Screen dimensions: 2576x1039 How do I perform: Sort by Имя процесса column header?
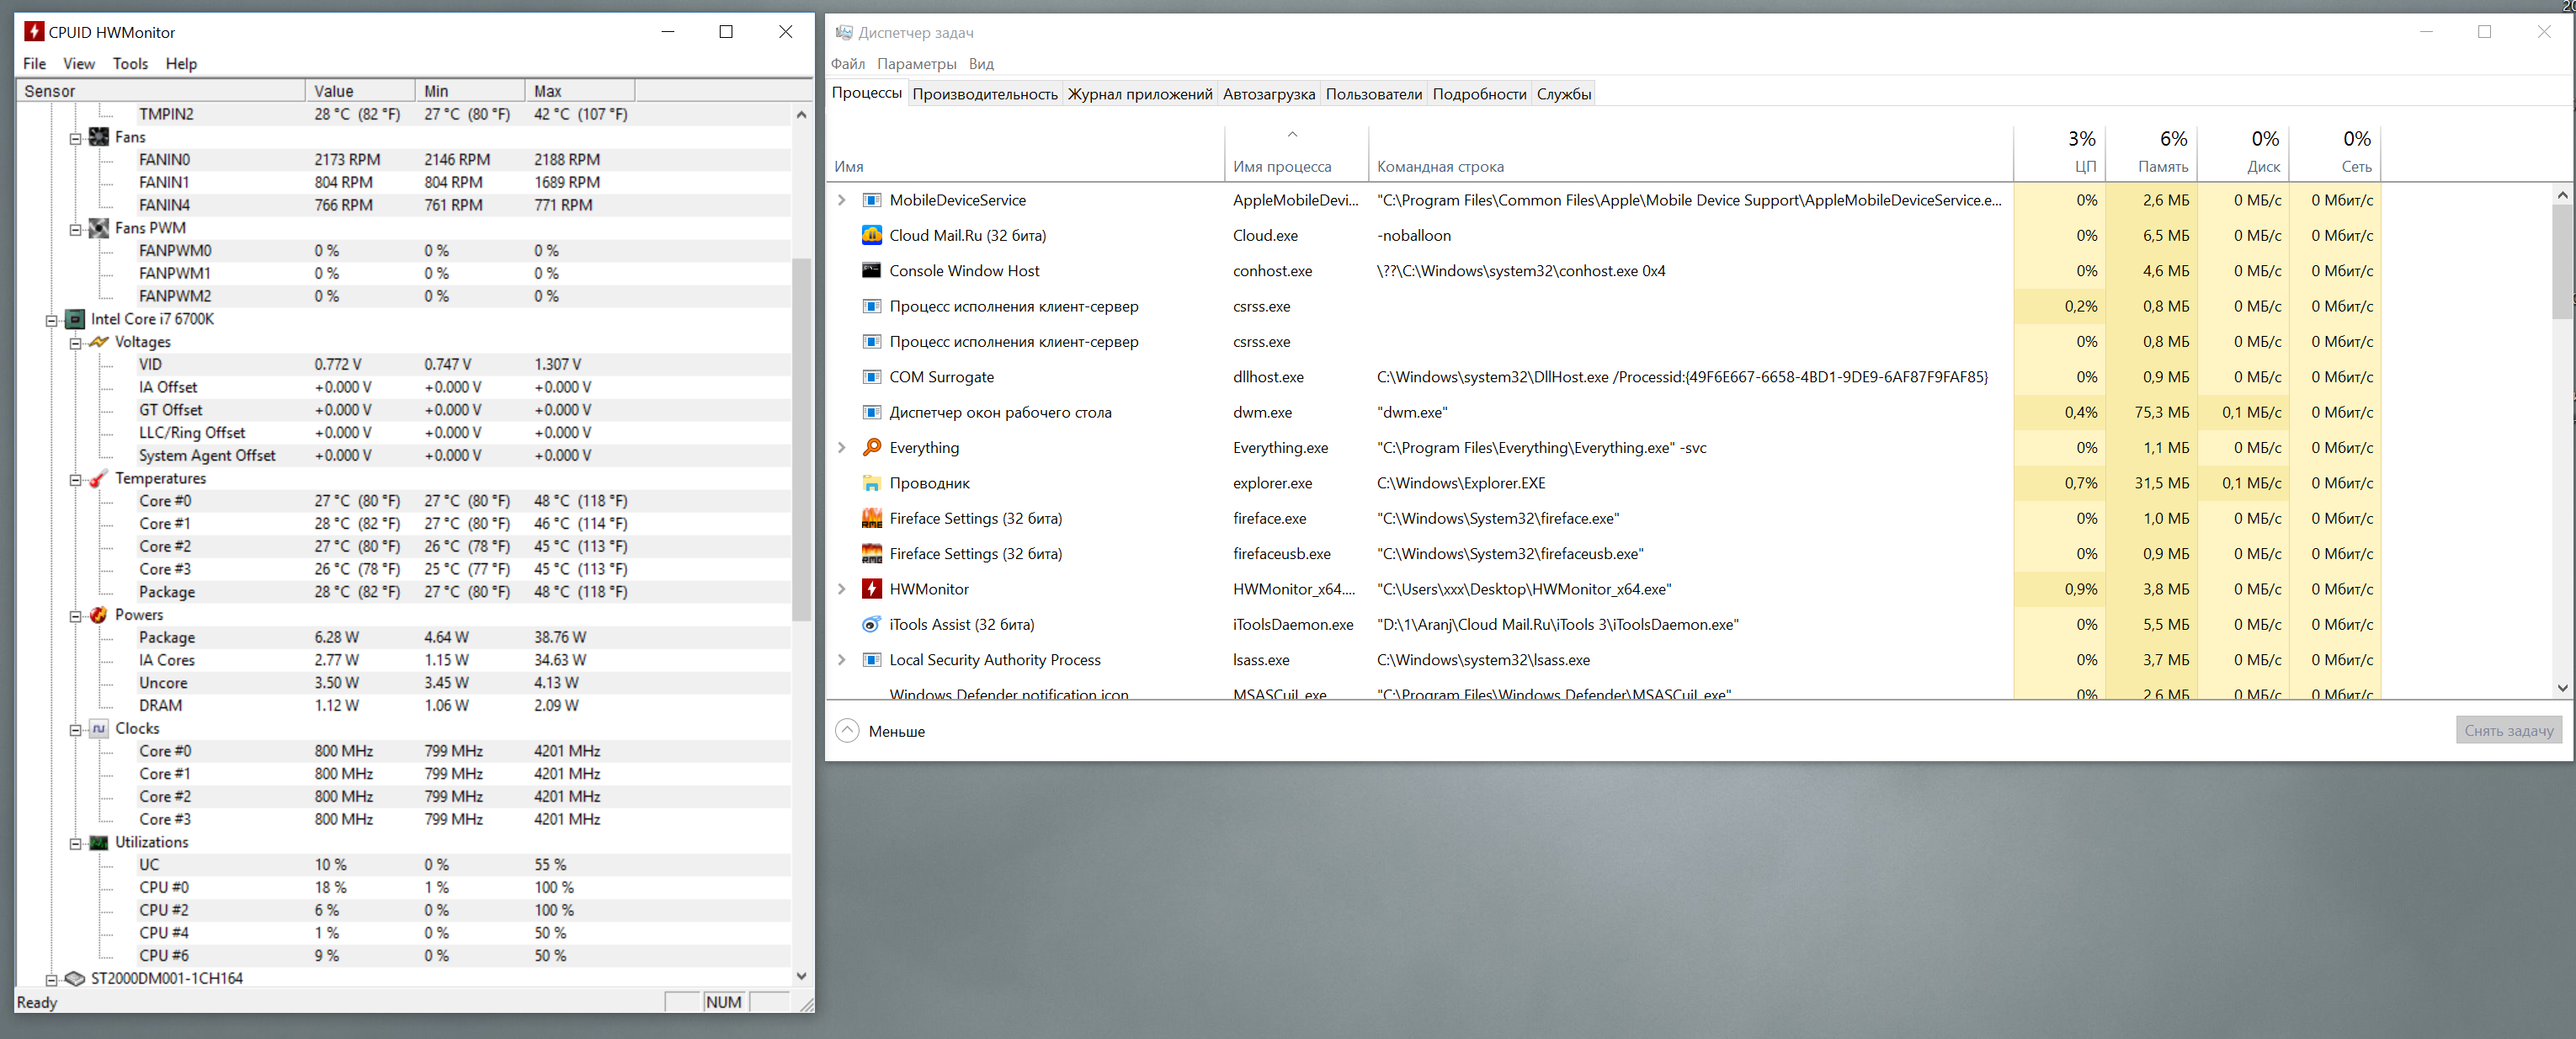(x=1296, y=152)
